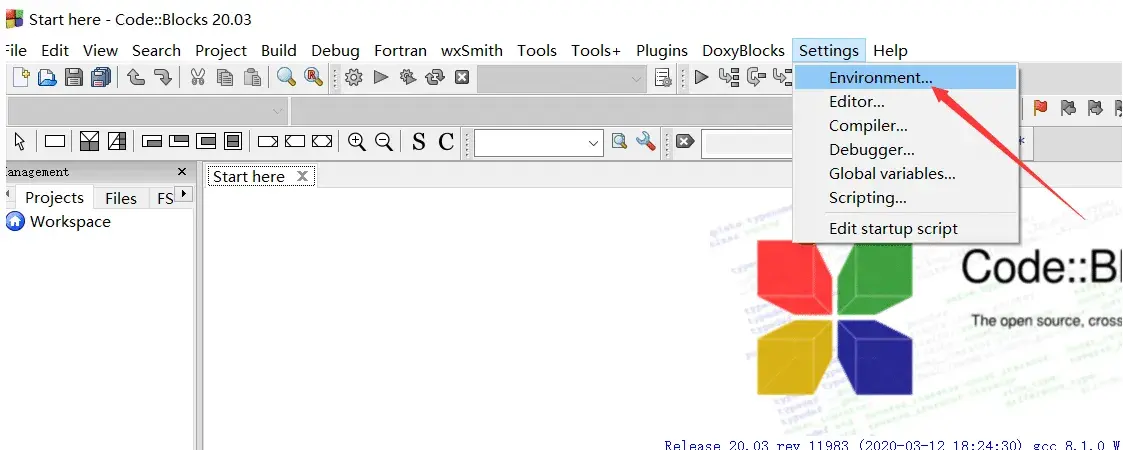Click the Build and run icon

pyautogui.click(x=408, y=77)
